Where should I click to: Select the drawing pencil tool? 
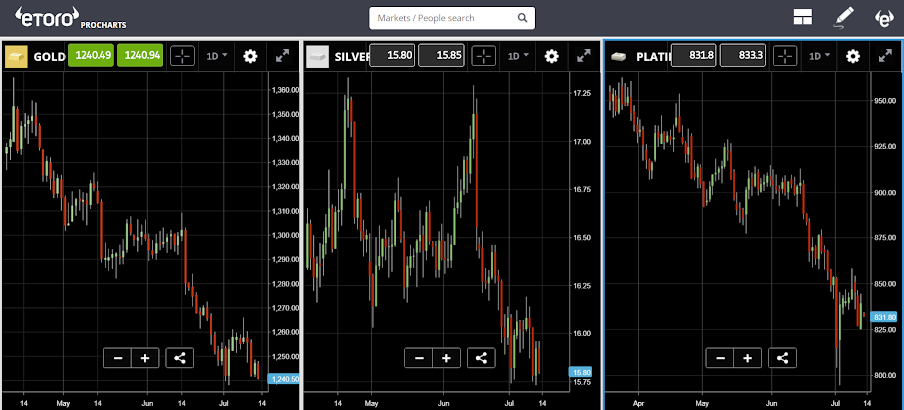coord(844,17)
